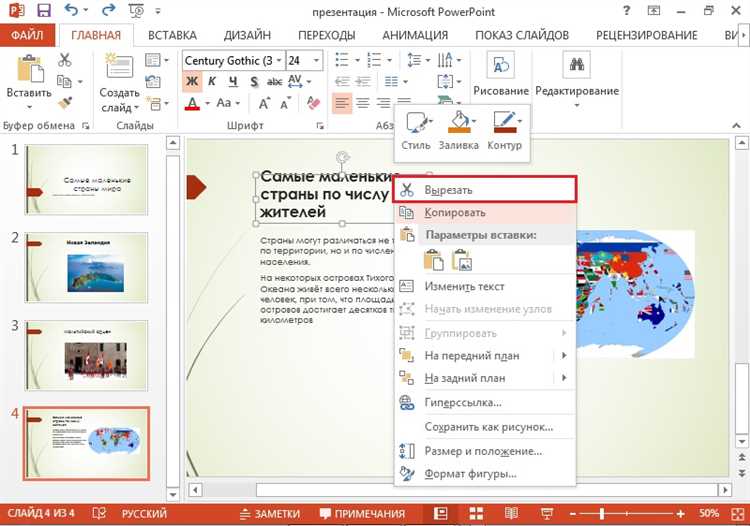The height and width of the screenshot is (526, 750).
Task: Click the Создать слайд new slide icon
Action: (x=119, y=66)
